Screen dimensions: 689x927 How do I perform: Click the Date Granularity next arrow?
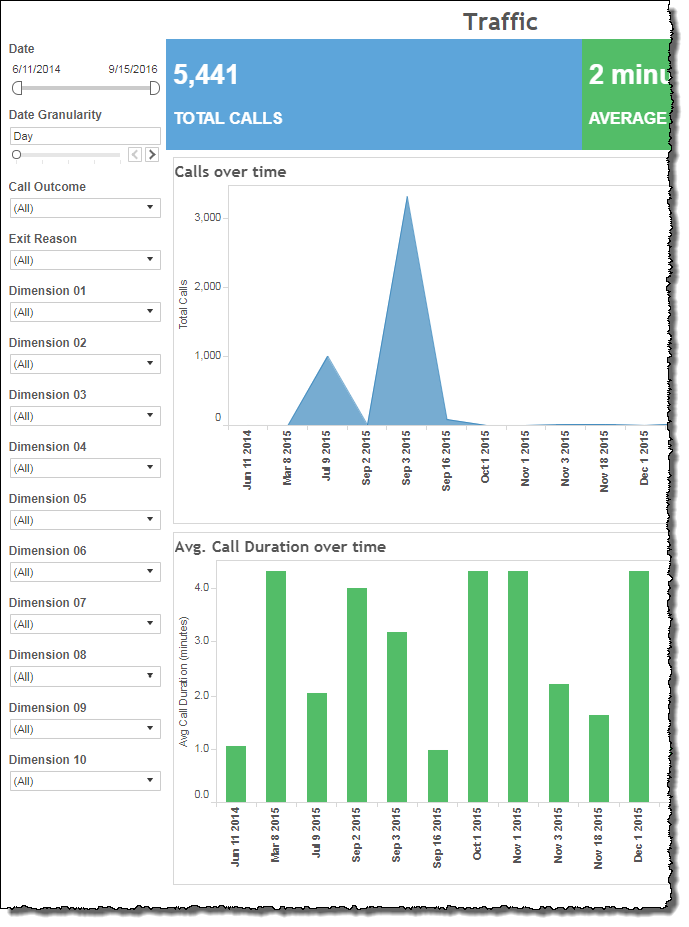(x=152, y=154)
